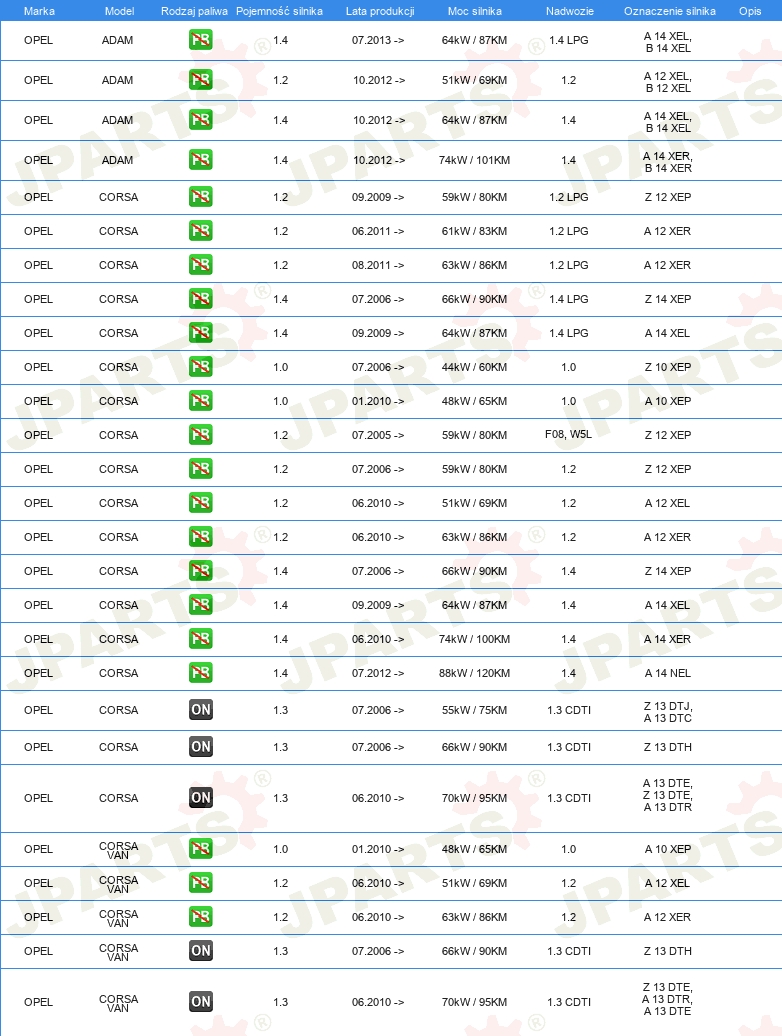Screen dimensions: 782x1036
Task: Click the '08.2011 ->' production date
Action: 378,265
